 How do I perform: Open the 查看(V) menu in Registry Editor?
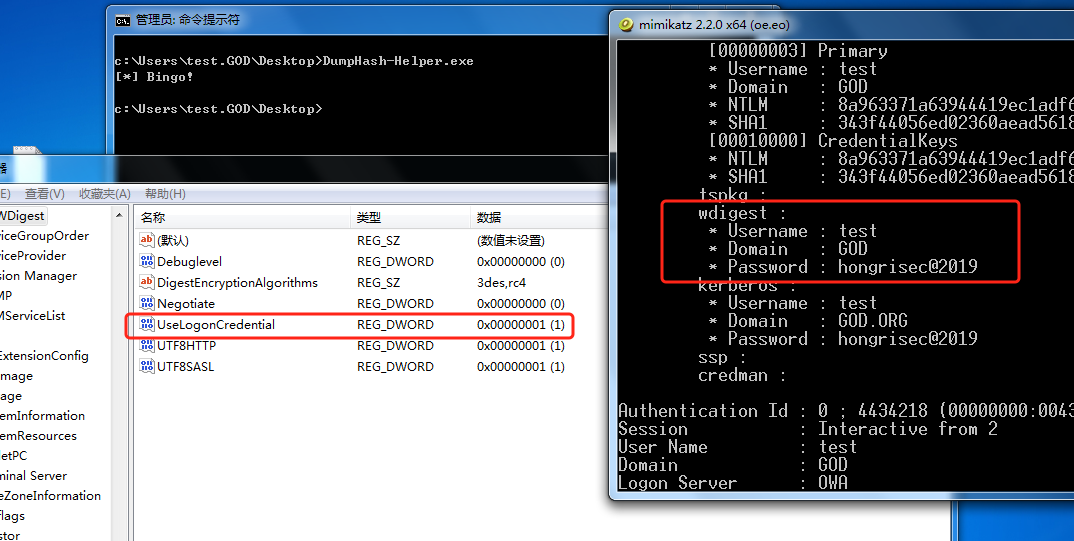pos(45,194)
